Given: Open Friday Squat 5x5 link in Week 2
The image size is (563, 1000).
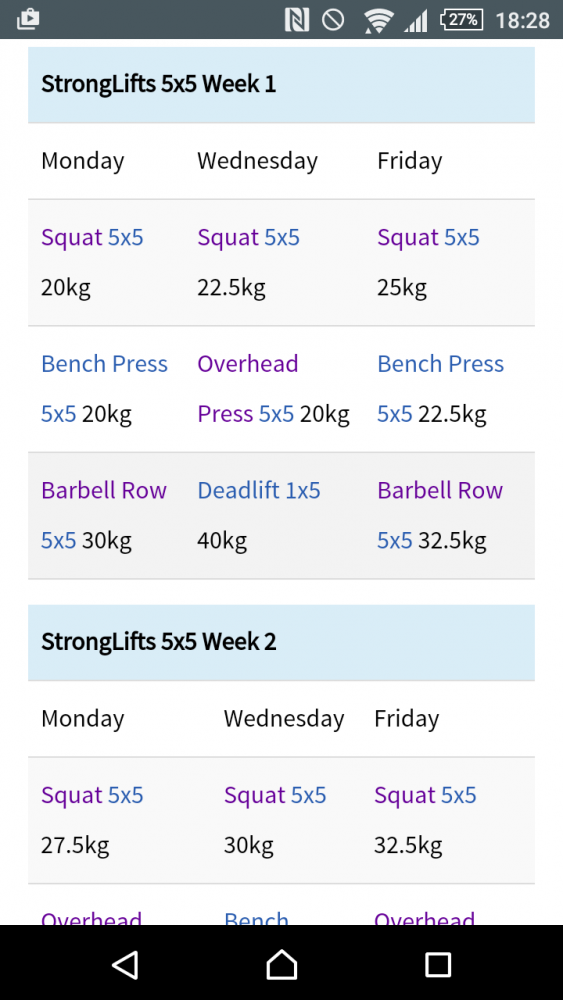Looking at the screenshot, I should click(425, 795).
